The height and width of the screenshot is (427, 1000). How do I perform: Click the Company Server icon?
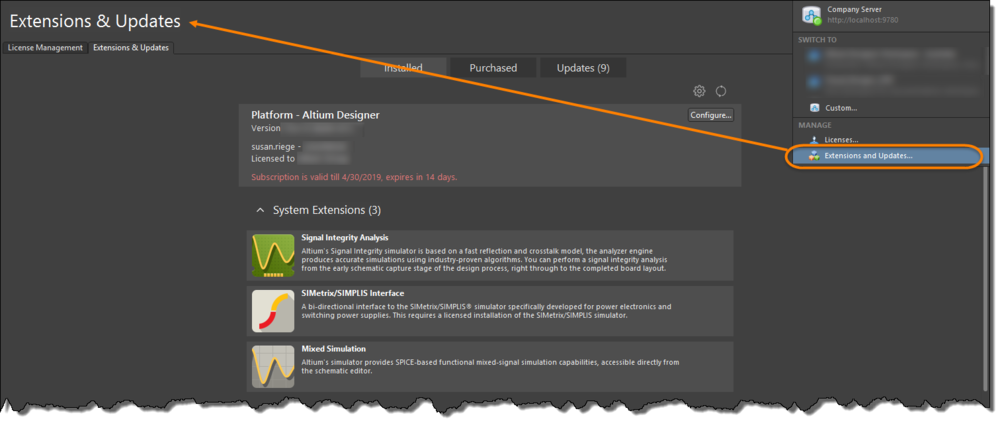point(811,14)
